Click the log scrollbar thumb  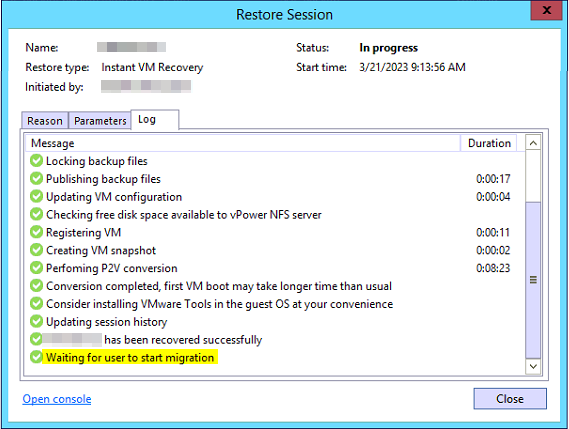(x=533, y=280)
